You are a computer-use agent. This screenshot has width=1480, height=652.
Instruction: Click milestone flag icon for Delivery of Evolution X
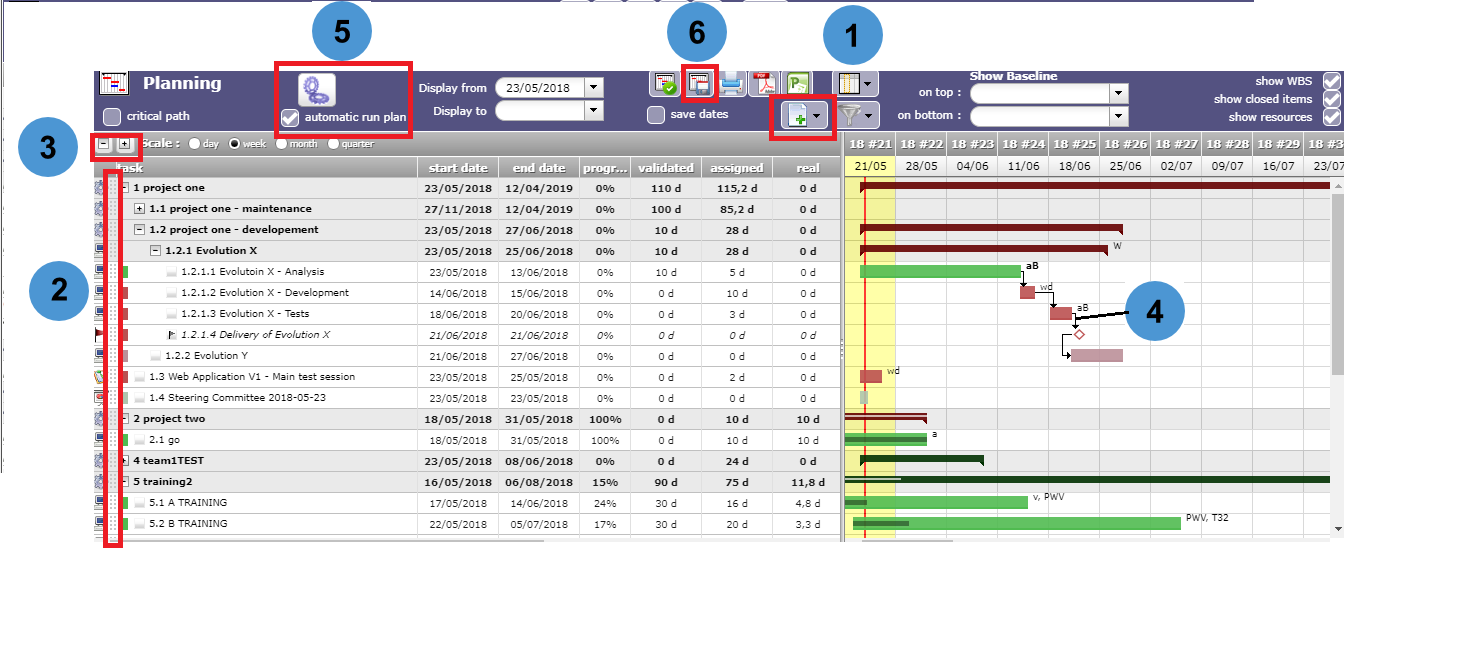(100, 335)
